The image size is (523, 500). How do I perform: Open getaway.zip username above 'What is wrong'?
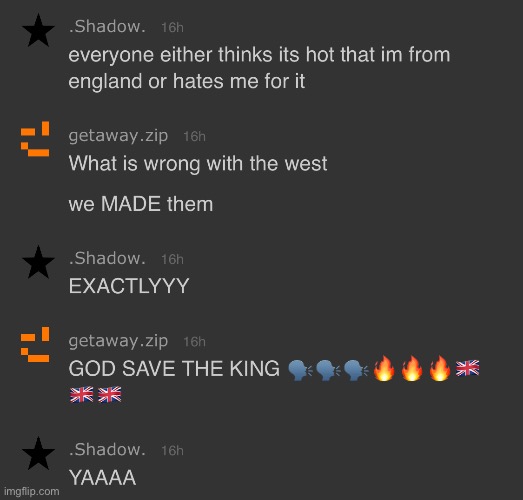118,136
